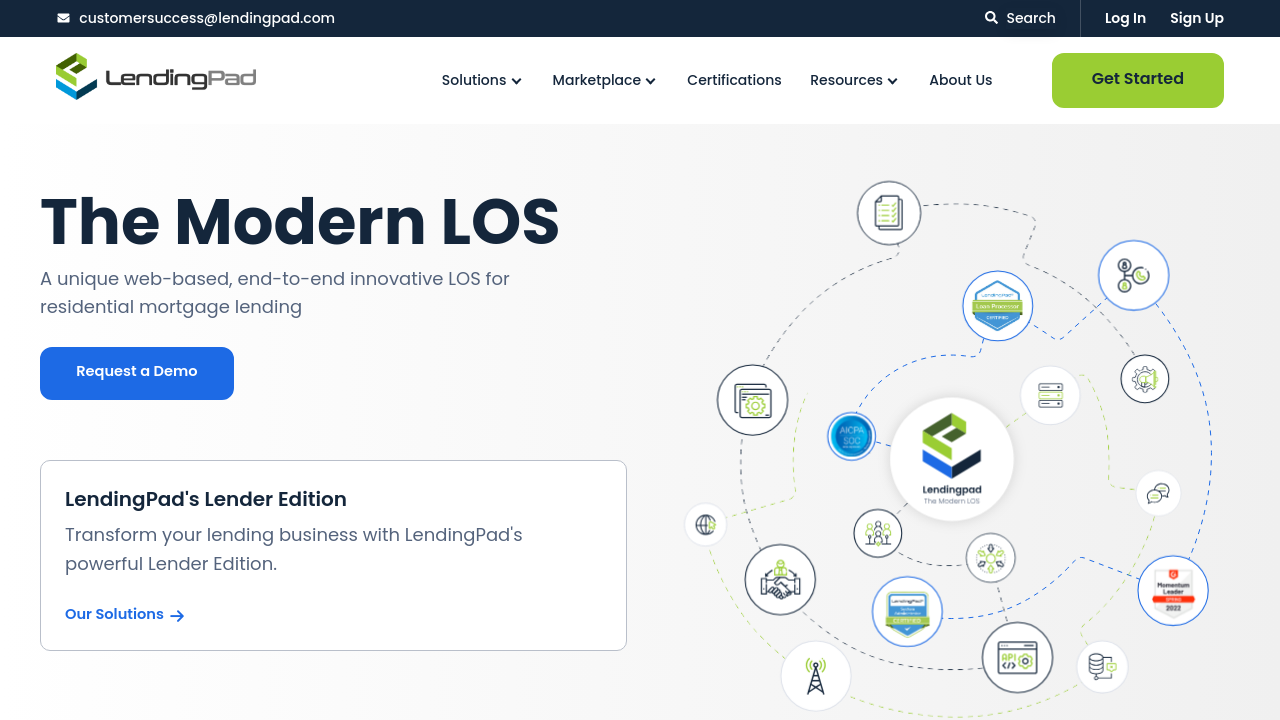This screenshot has height=720, width=1280.
Task: Click the Request a Demo button
Action: (x=137, y=373)
